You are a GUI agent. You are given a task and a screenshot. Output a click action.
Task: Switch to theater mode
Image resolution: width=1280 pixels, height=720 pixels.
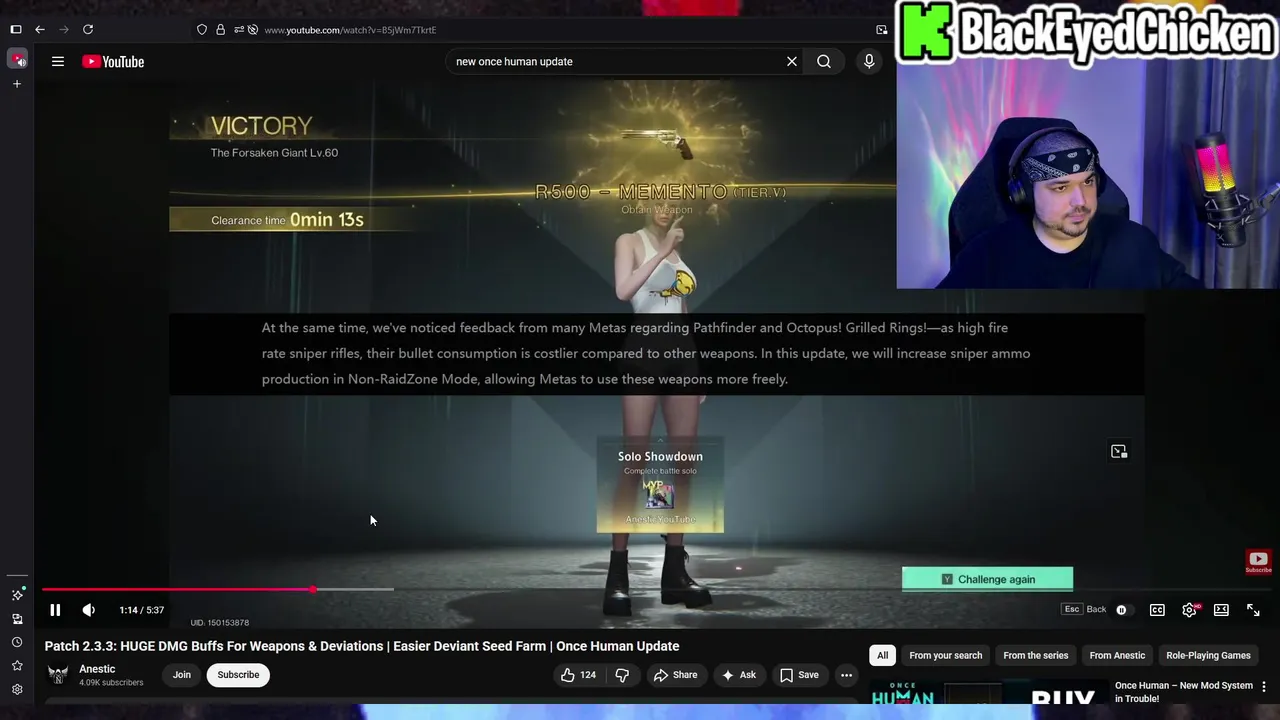[x=1221, y=610]
